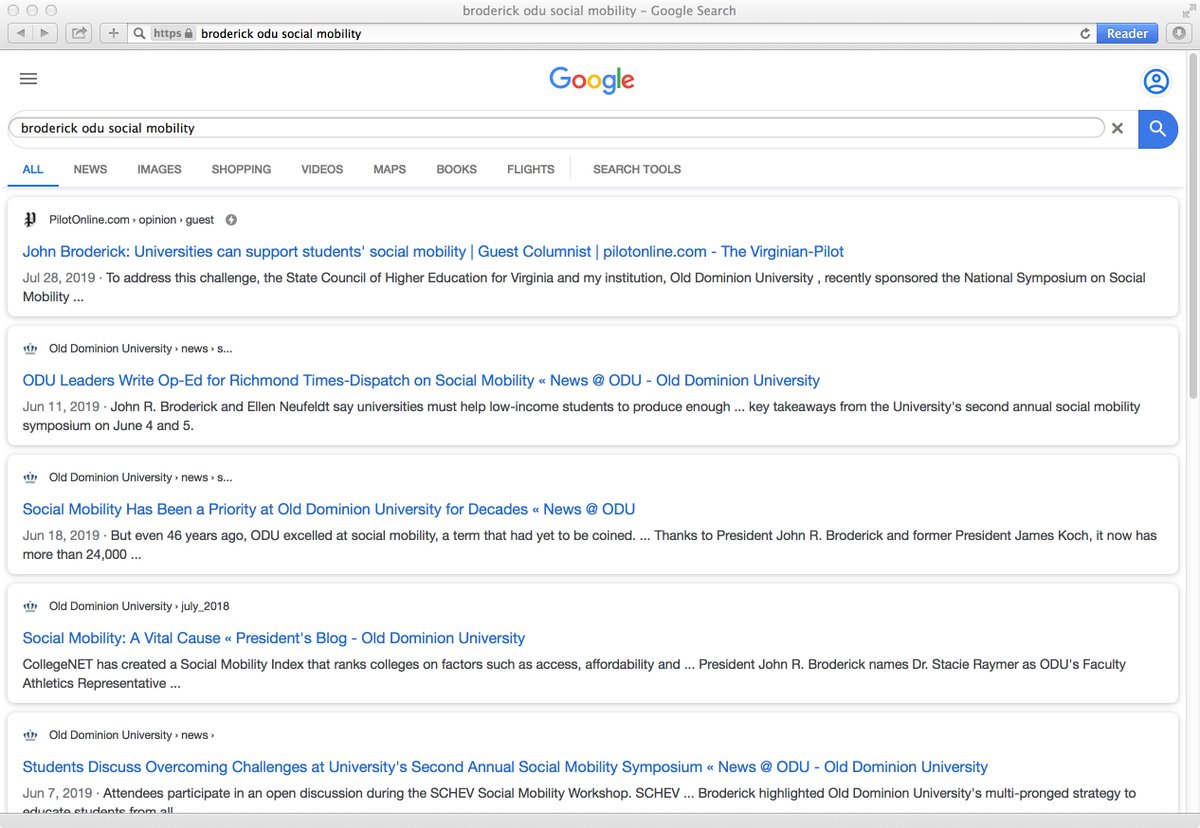Open Social Mobility Has Been a Priority link

[329, 510]
